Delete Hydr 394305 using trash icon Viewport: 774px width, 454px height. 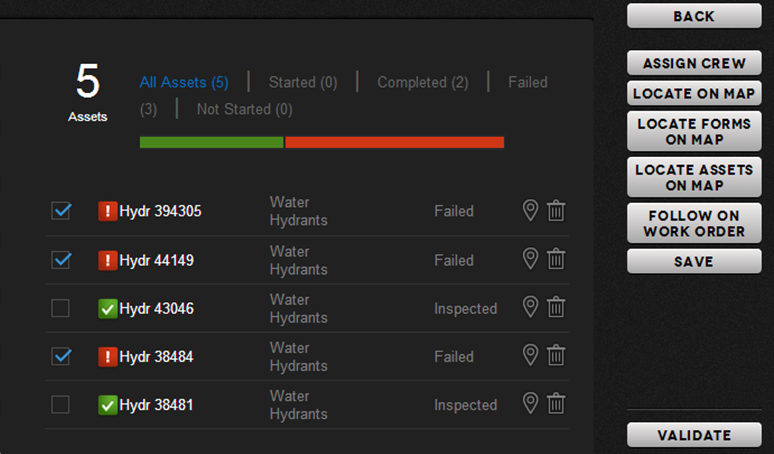[556, 211]
